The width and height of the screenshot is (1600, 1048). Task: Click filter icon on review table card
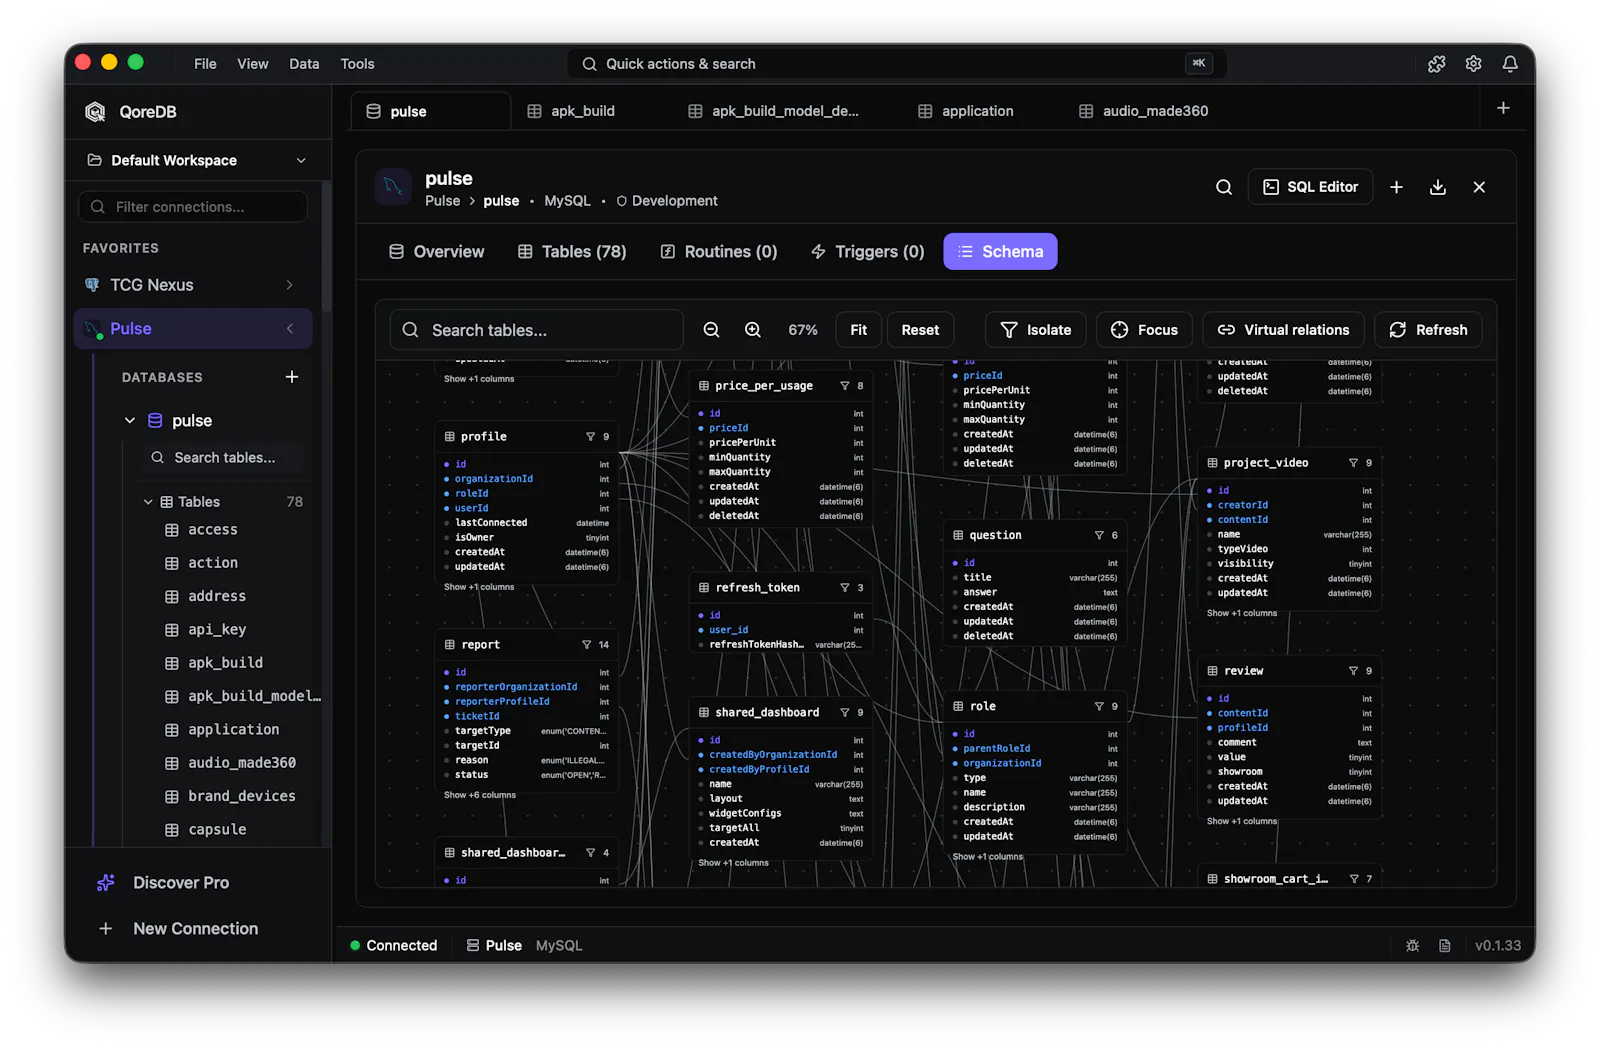coord(1353,671)
